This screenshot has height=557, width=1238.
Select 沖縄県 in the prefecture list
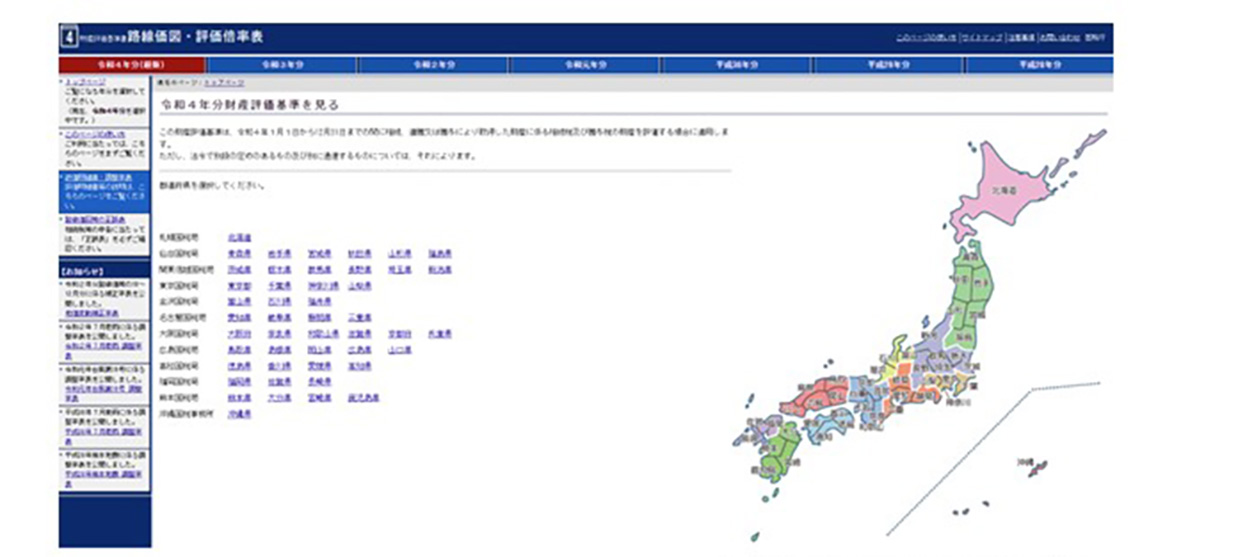pos(238,413)
